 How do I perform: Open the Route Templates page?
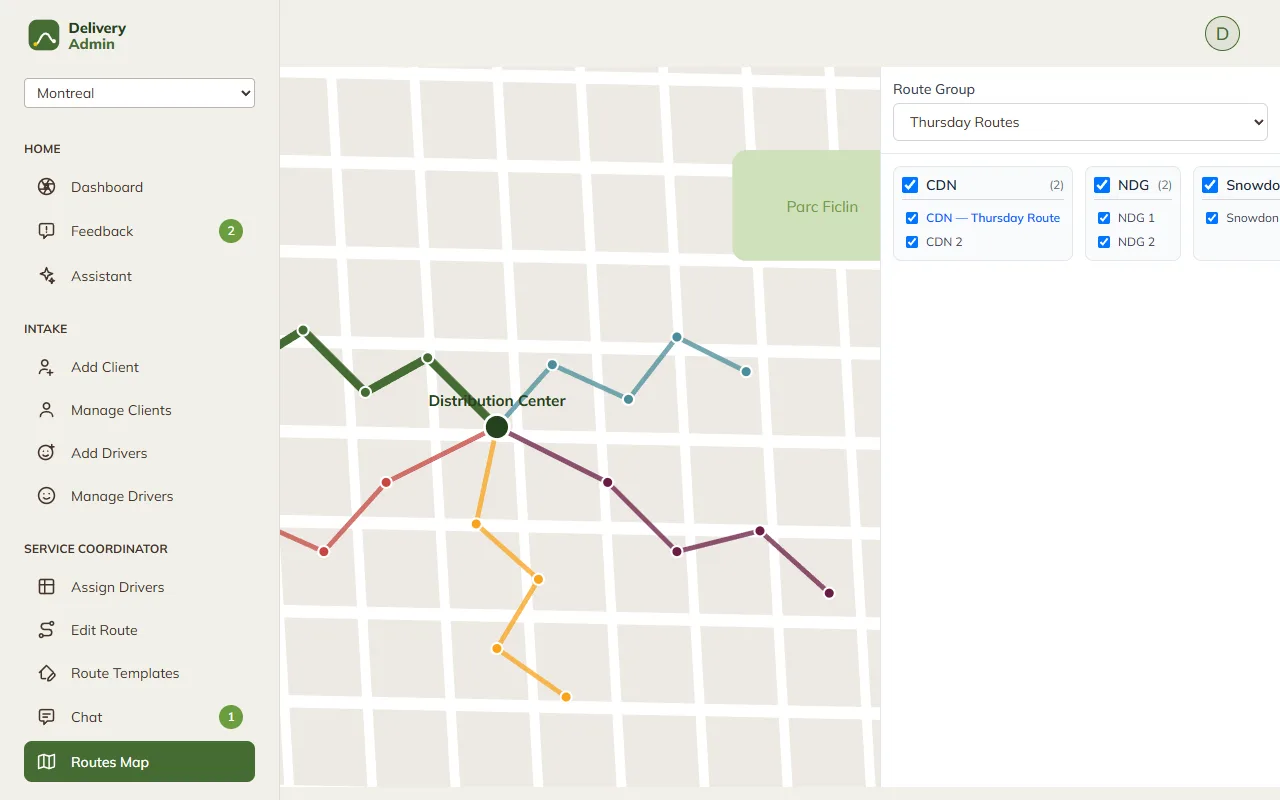coord(139,673)
